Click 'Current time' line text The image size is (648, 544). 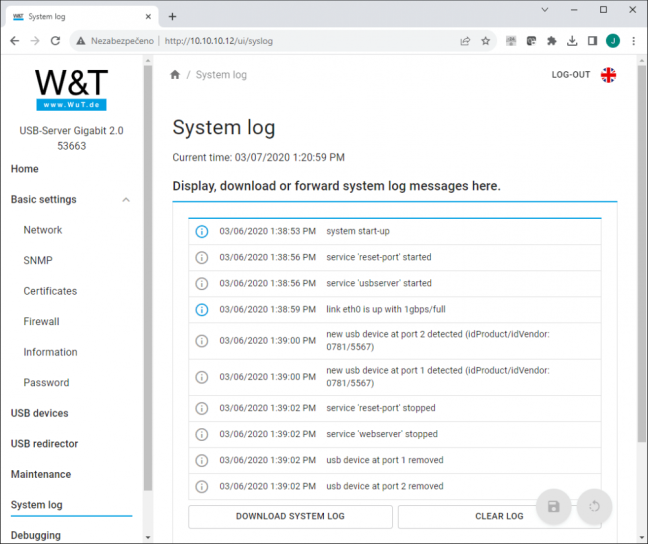(x=258, y=157)
